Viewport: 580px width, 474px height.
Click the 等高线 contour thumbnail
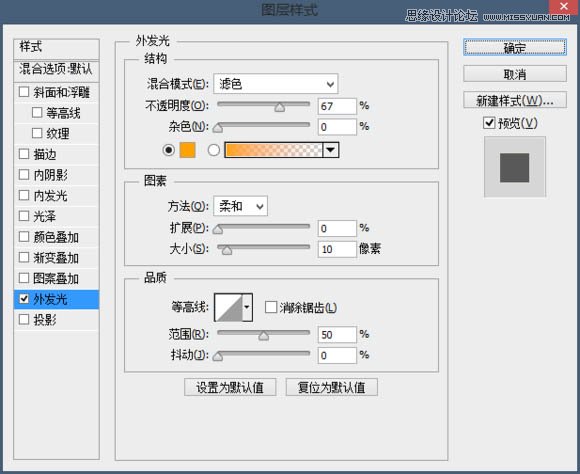[x=229, y=307]
